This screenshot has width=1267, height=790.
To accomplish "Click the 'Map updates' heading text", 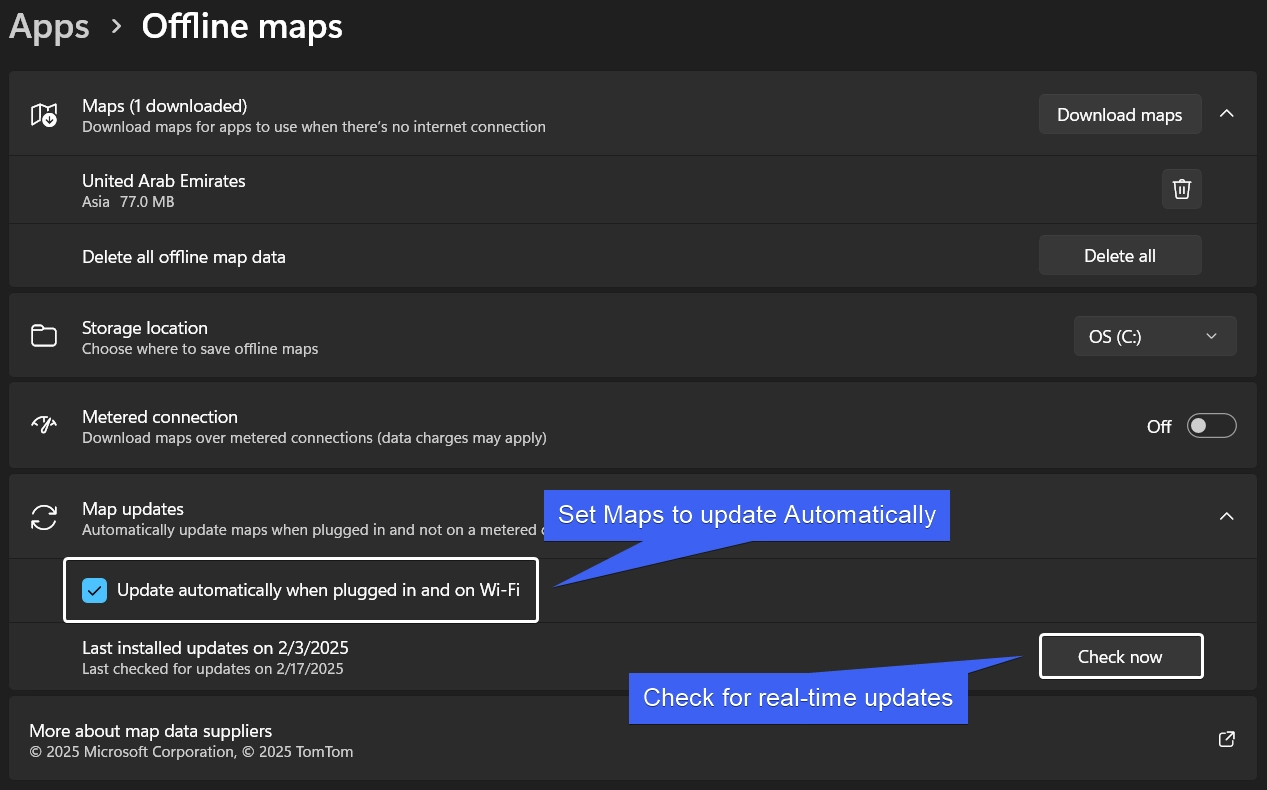I will [133, 509].
